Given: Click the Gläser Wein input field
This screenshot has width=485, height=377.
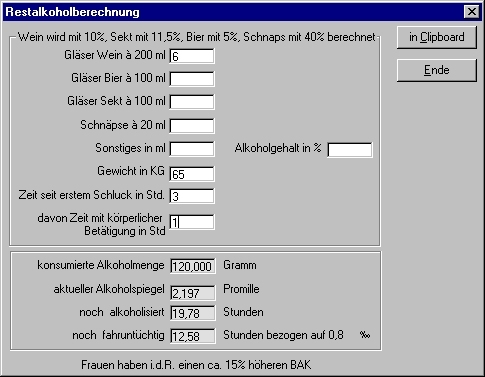Looking at the screenshot, I should [192, 56].
